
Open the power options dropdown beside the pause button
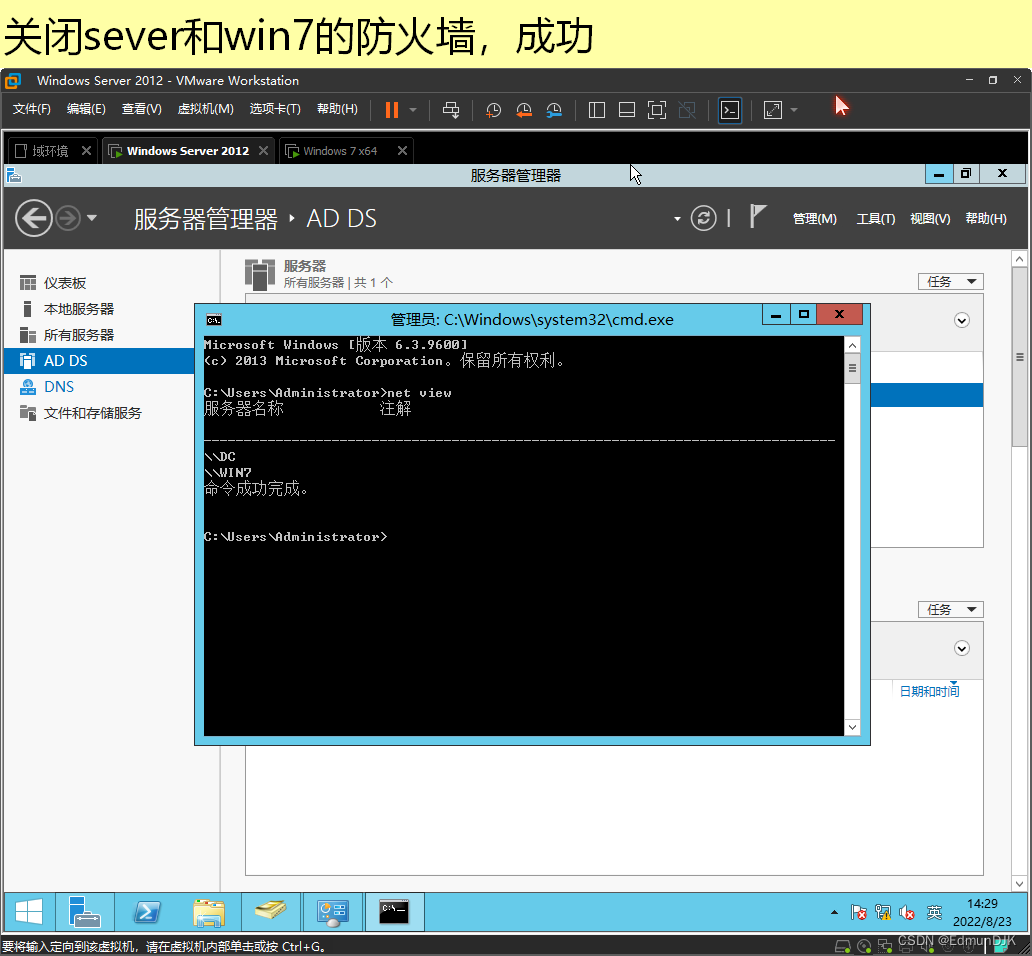(413, 110)
